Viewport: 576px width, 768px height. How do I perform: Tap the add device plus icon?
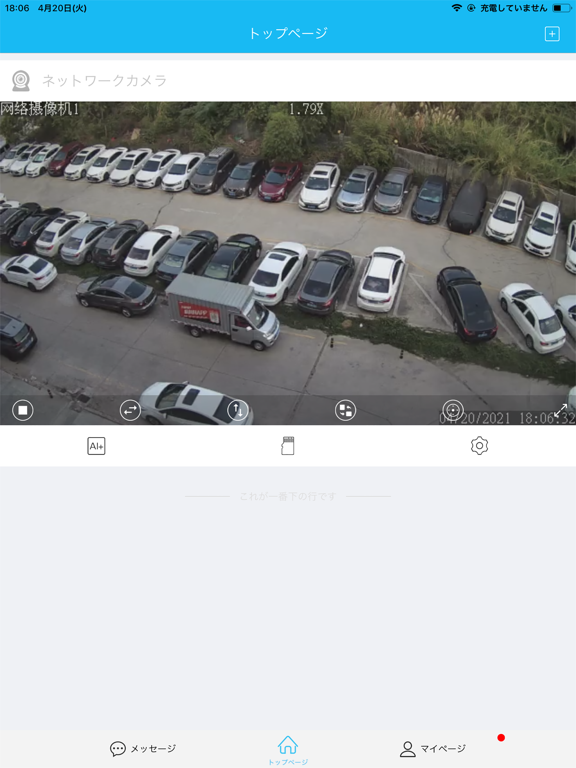(552, 34)
